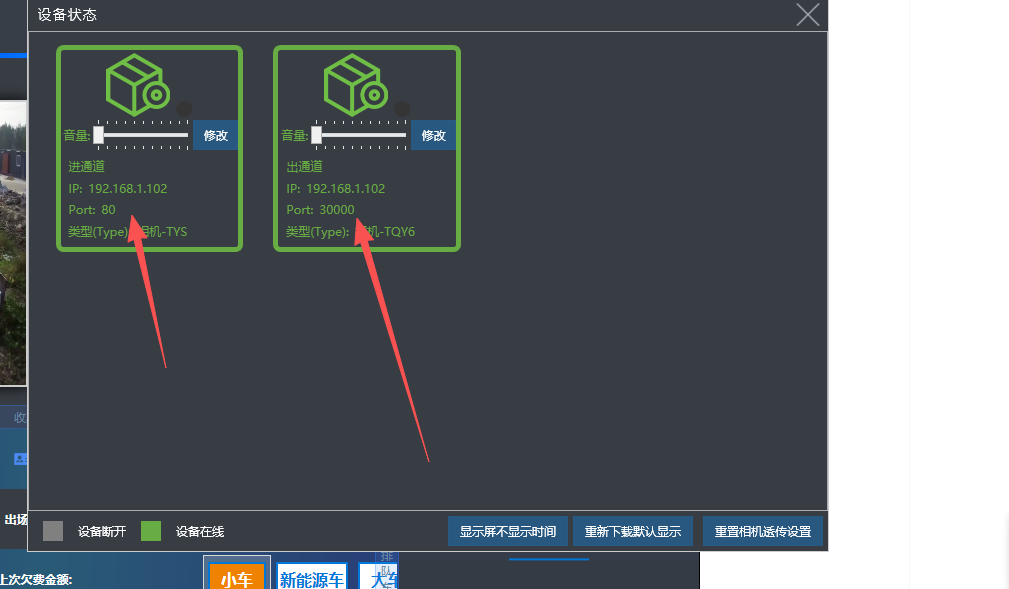The height and width of the screenshot is (589, 1009).
Task: Click the 出通道 channel name label
Action: tap(304, 167)
